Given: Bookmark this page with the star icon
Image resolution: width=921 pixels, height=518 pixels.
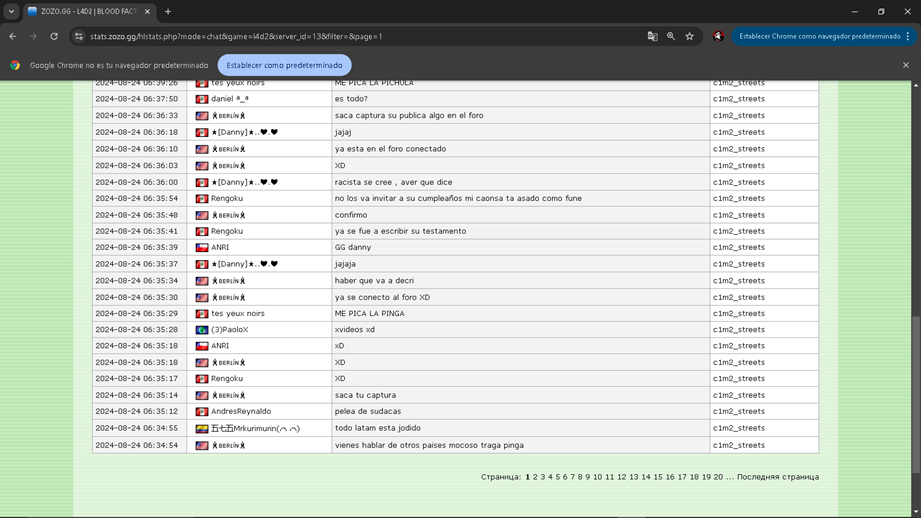Looking at the screenshot, I should pyautogui.click(x=690, y=36).
